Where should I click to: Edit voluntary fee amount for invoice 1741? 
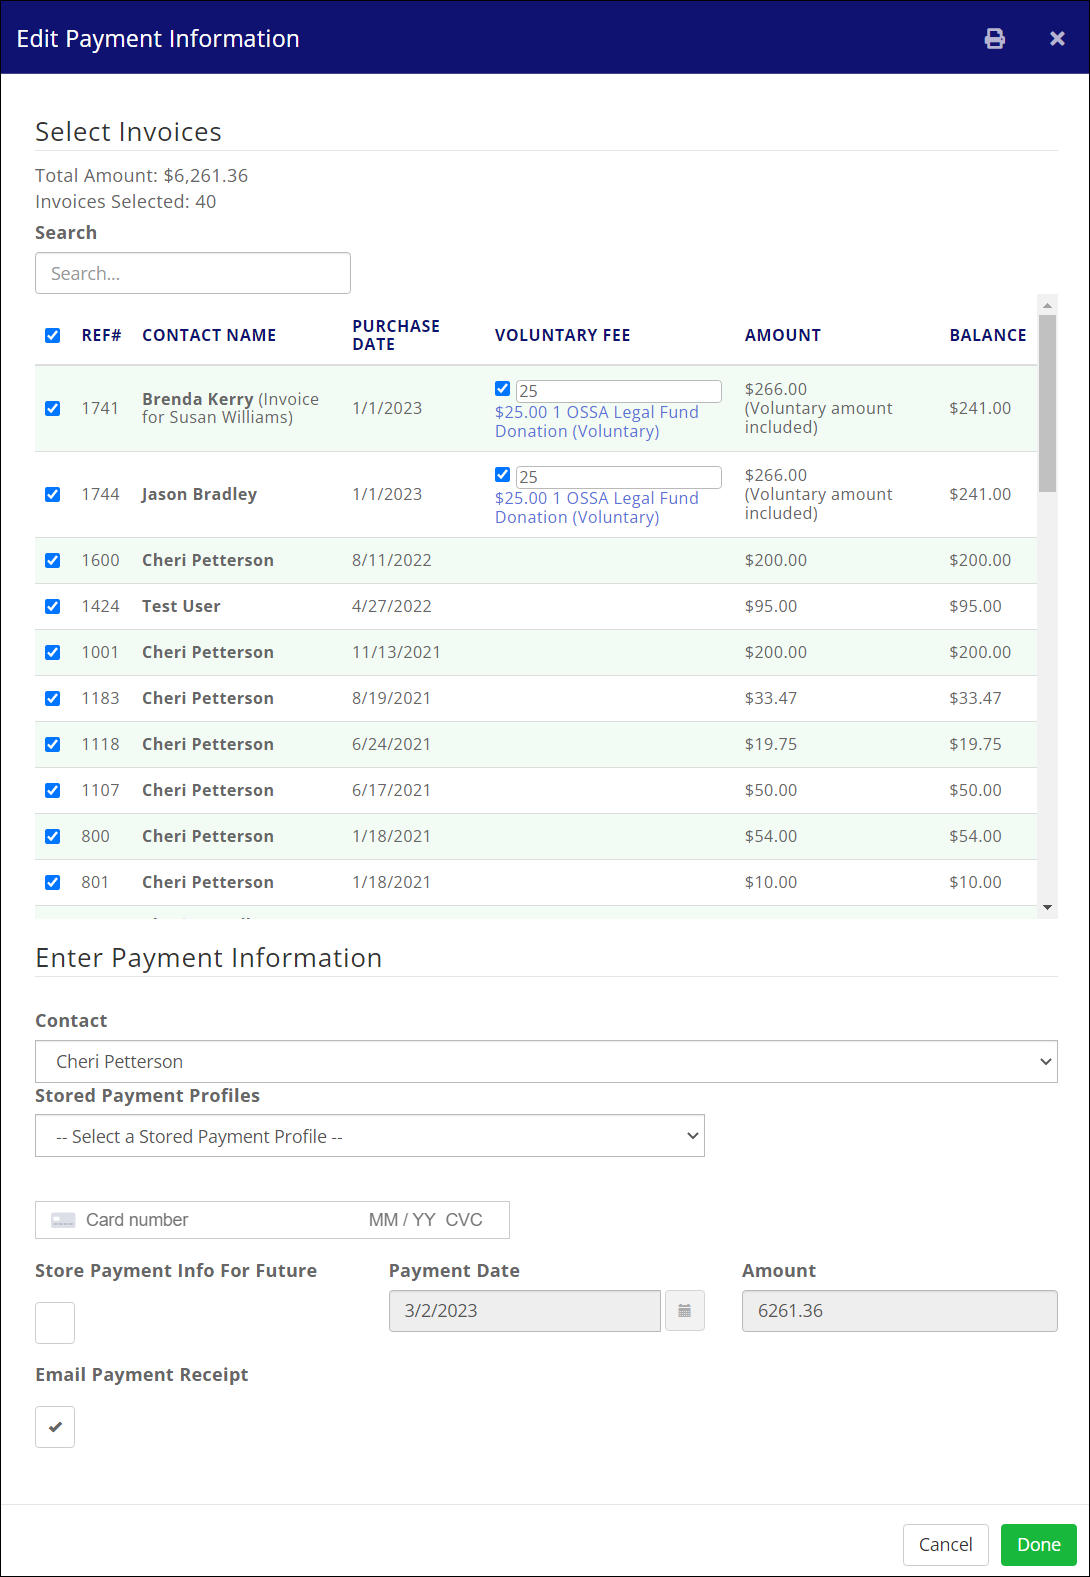click(x=619, y=391)
